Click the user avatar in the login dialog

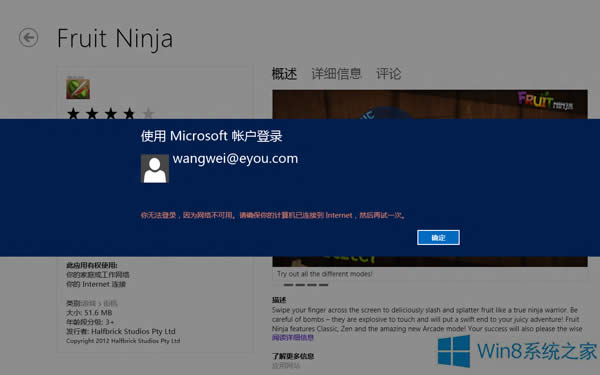(x=155, y=168)
